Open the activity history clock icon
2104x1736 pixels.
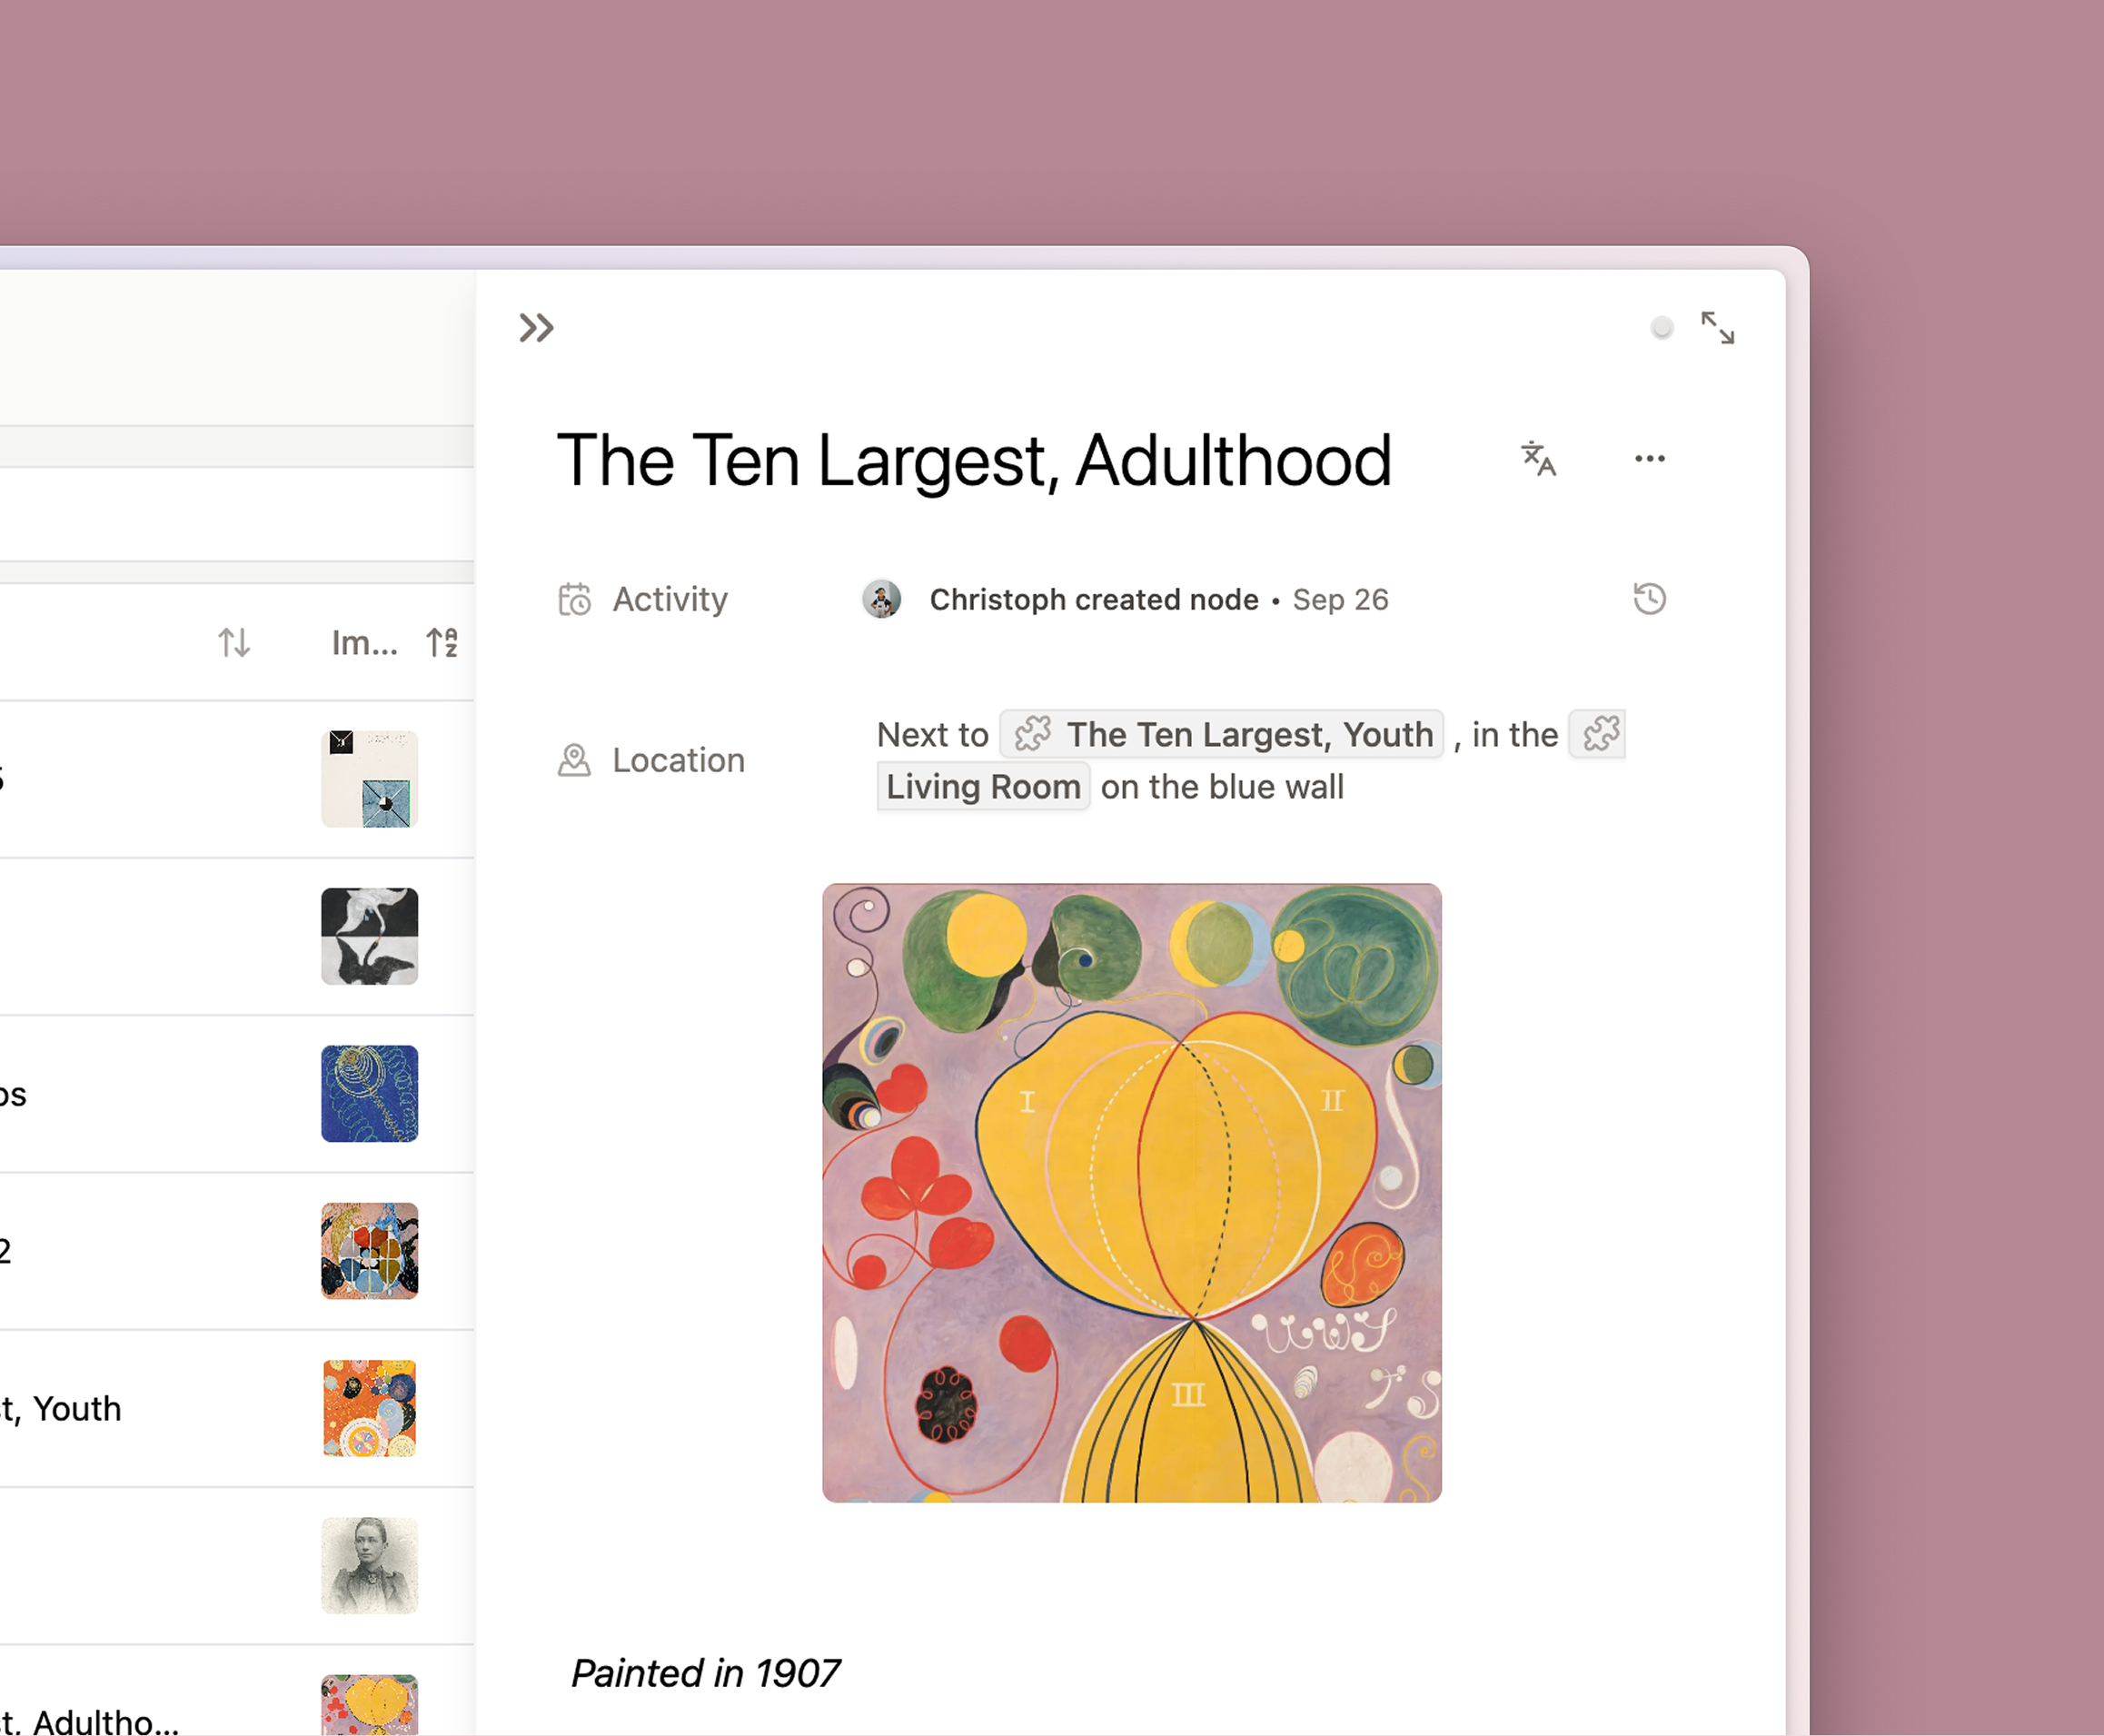pos(1650,599)
